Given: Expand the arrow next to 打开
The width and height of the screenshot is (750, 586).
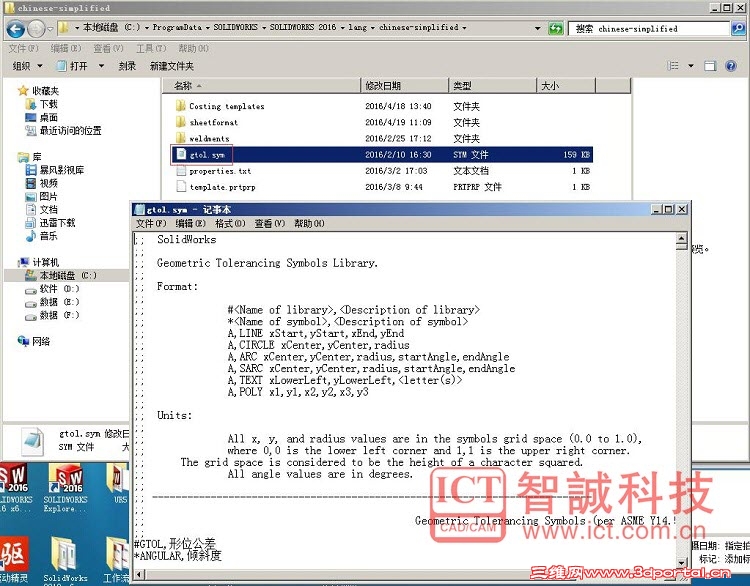Looking at the screenshot, I should tap(101, 66).
